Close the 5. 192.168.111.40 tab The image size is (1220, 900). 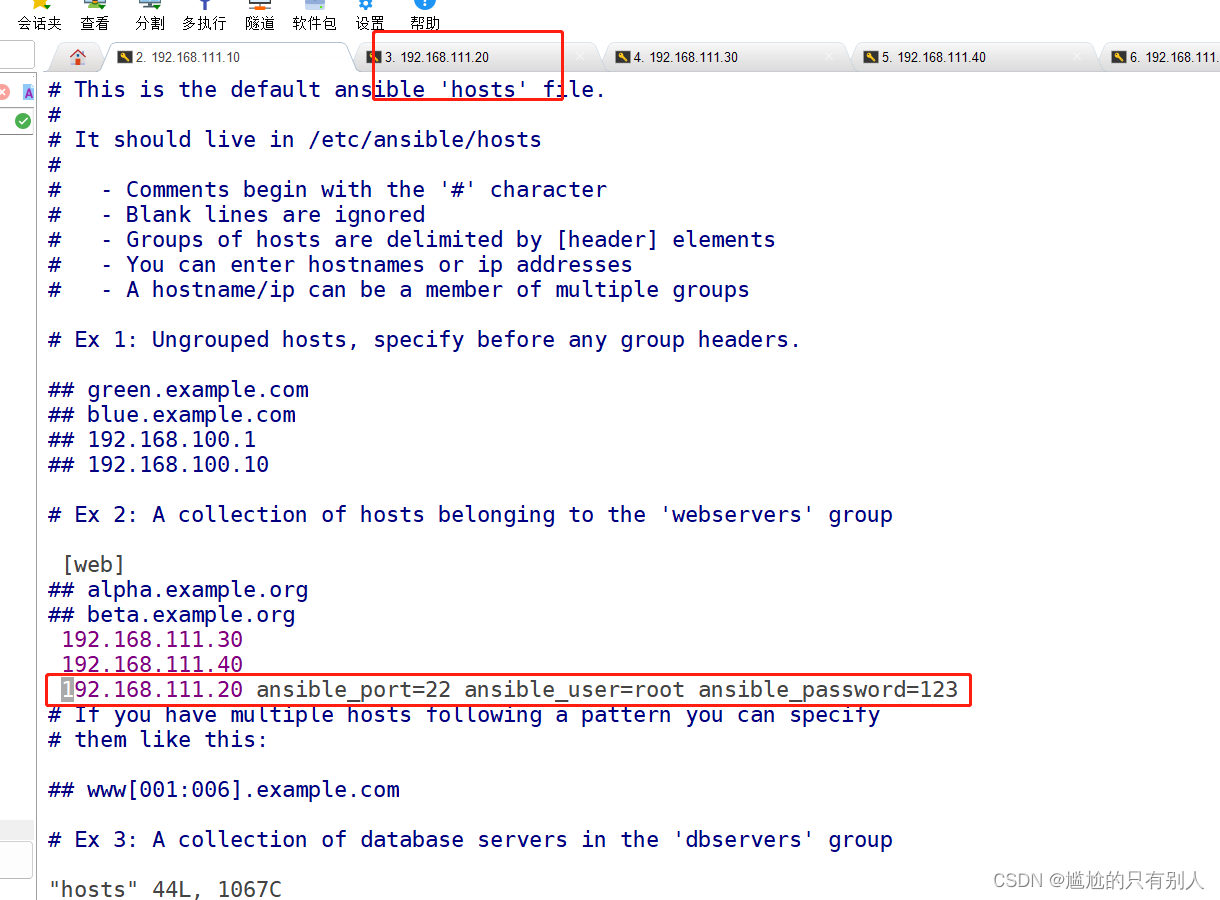coord(1076,57)
